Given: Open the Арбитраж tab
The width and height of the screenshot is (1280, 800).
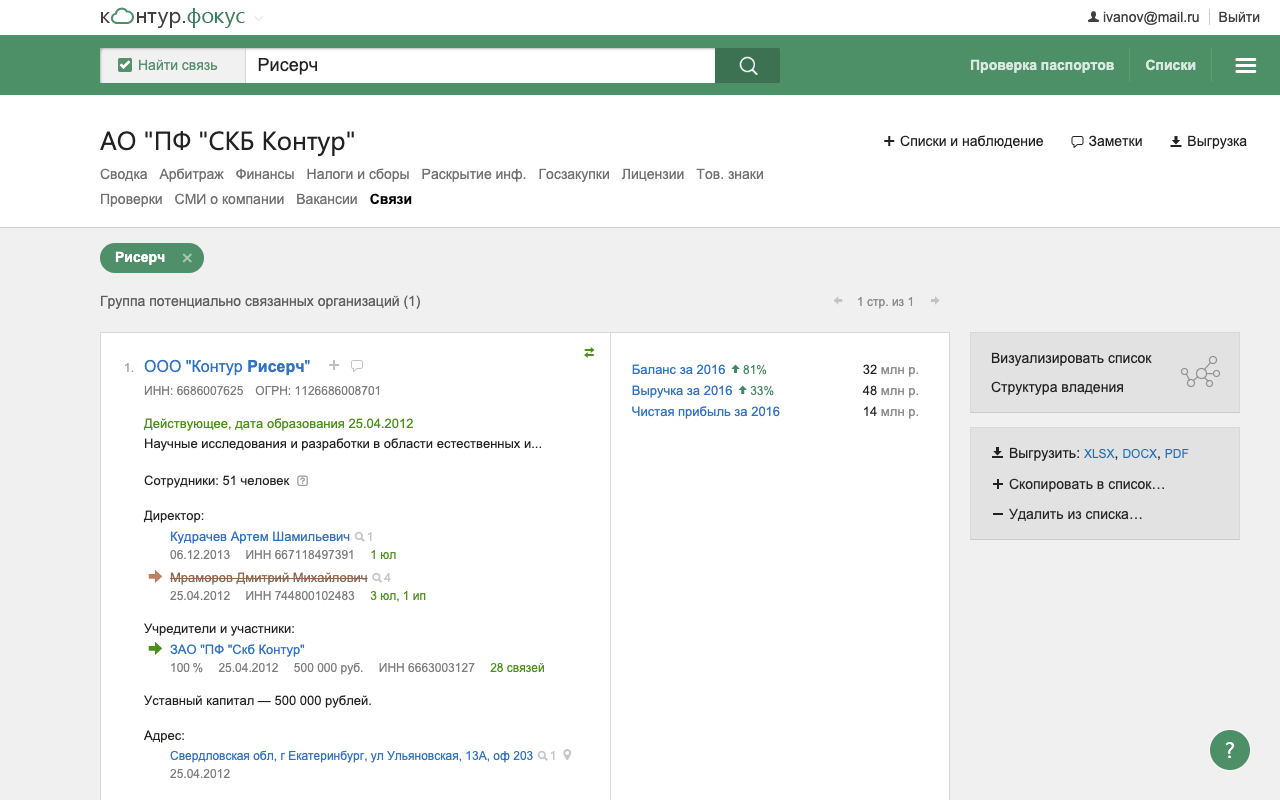Looking at the screenshot, I should [x=192, y=174].
